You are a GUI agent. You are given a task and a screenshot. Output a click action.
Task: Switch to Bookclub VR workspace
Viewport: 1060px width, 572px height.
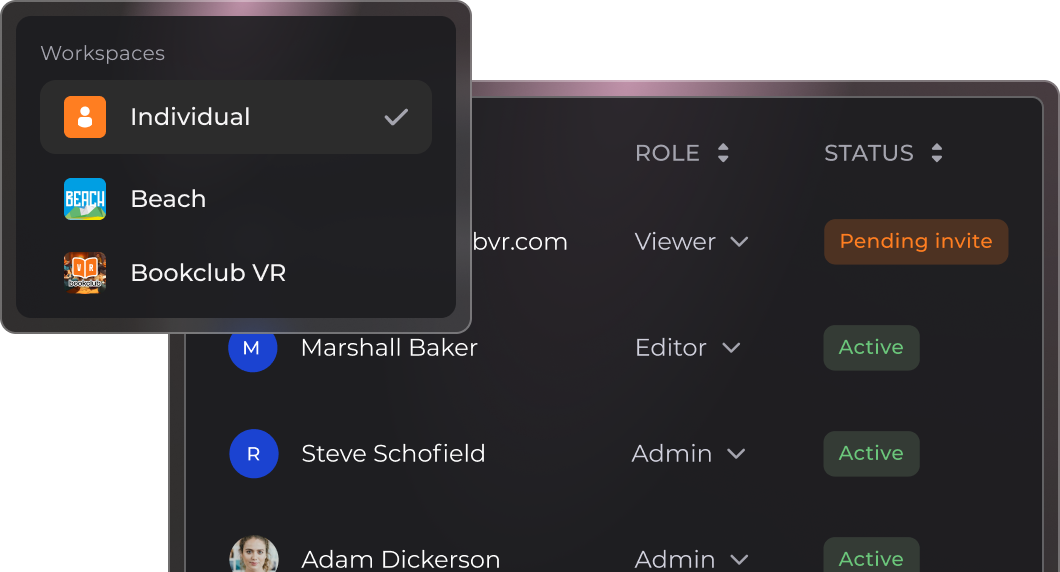[x=208, y=273]
